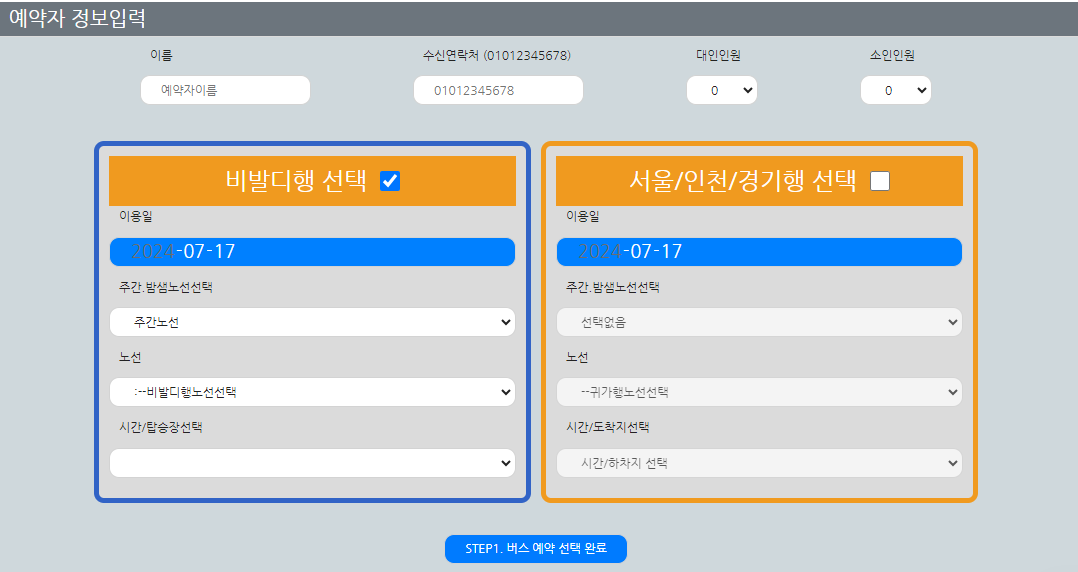Click the 01012345678 contact number field

click(x=498, y=90)
